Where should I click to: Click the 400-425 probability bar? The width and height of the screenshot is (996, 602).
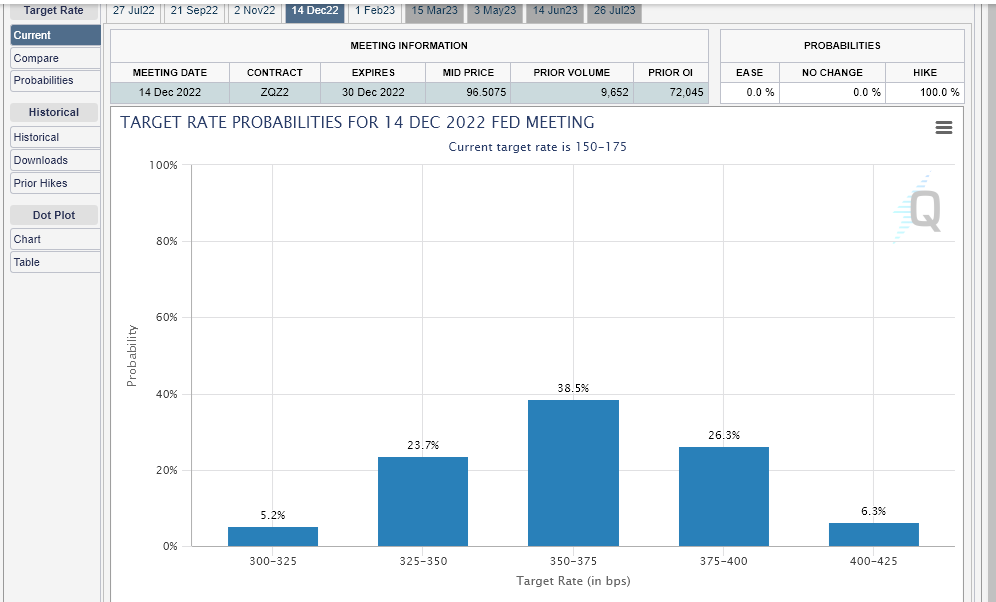pos(873,535)
